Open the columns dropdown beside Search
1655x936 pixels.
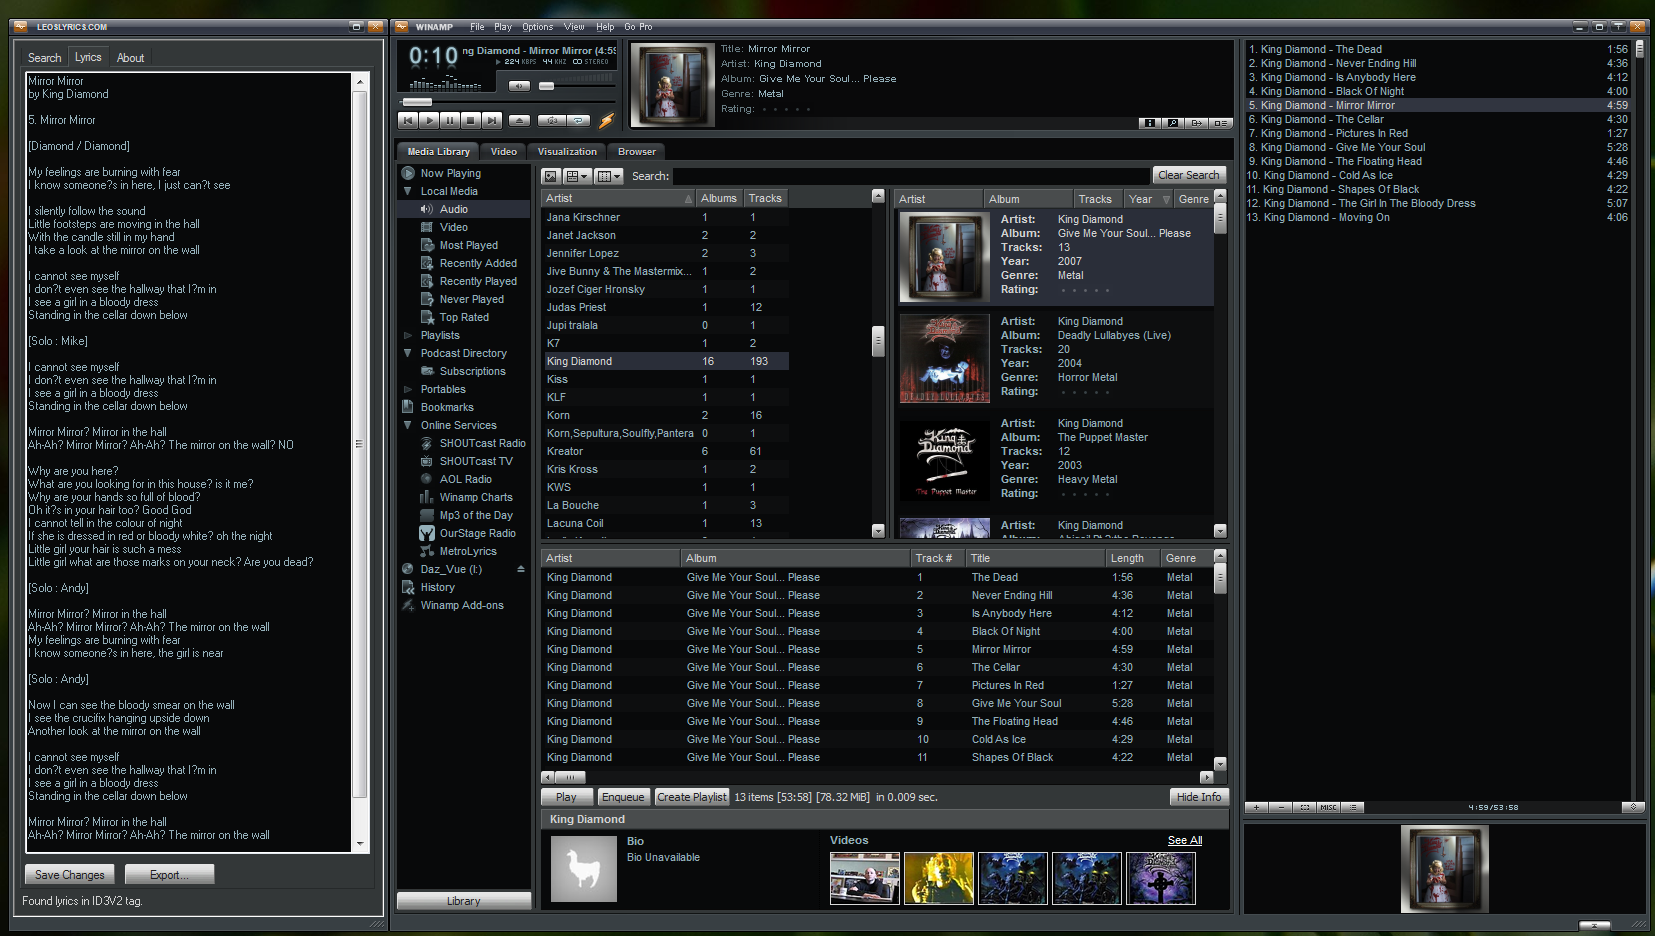(609, 176)
